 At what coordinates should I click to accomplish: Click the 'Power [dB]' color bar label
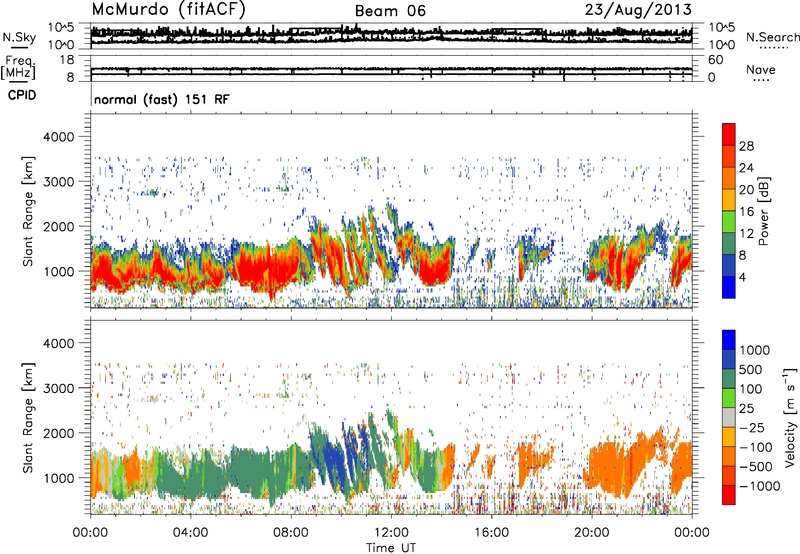click(x=763, y=211)
